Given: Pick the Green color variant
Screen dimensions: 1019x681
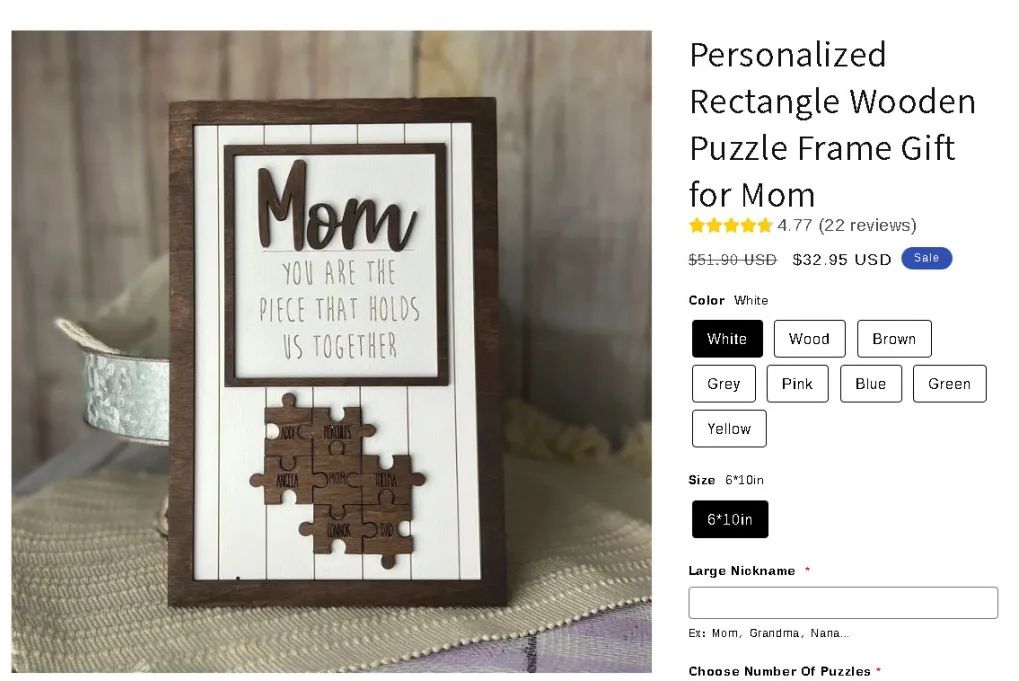Looking at the screenshot, I should tap(949, 384).
